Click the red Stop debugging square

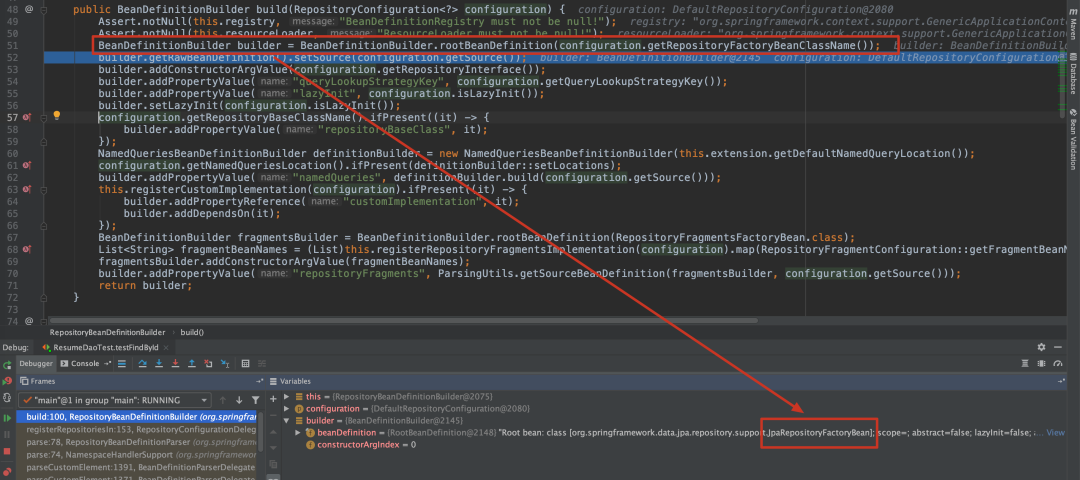(x=7, y=451)
